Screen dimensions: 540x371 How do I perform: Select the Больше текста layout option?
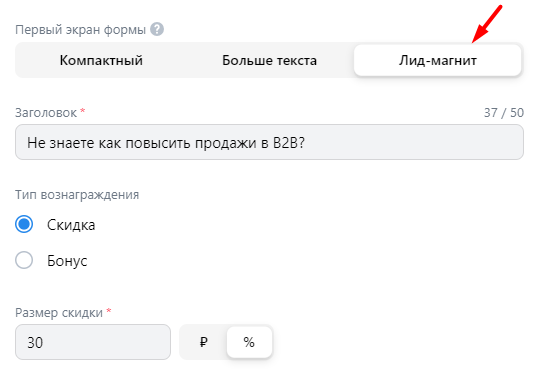(269, 60)
